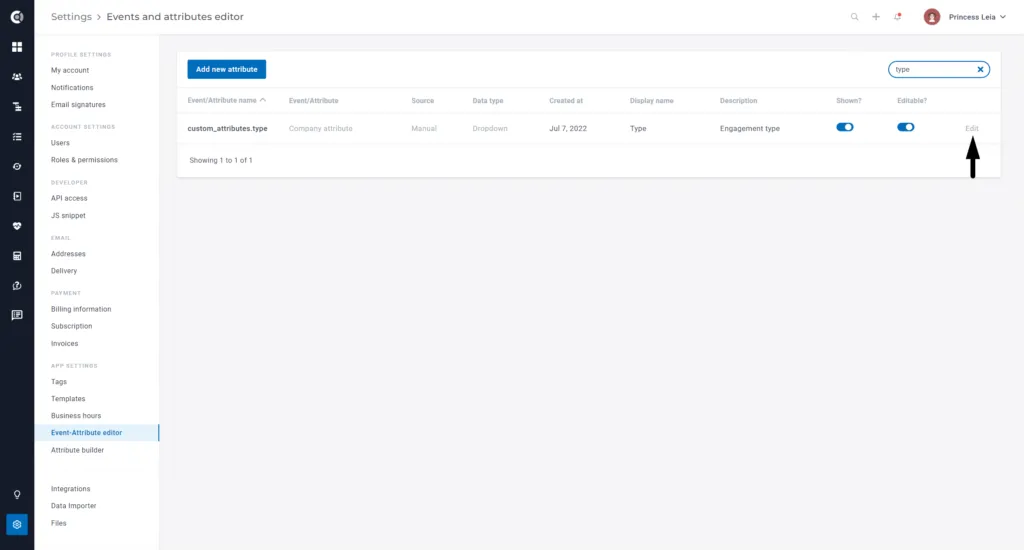Screen dimensions: 1024x550
Task: Click the app logo at top left
Action: tap(17, 17)
